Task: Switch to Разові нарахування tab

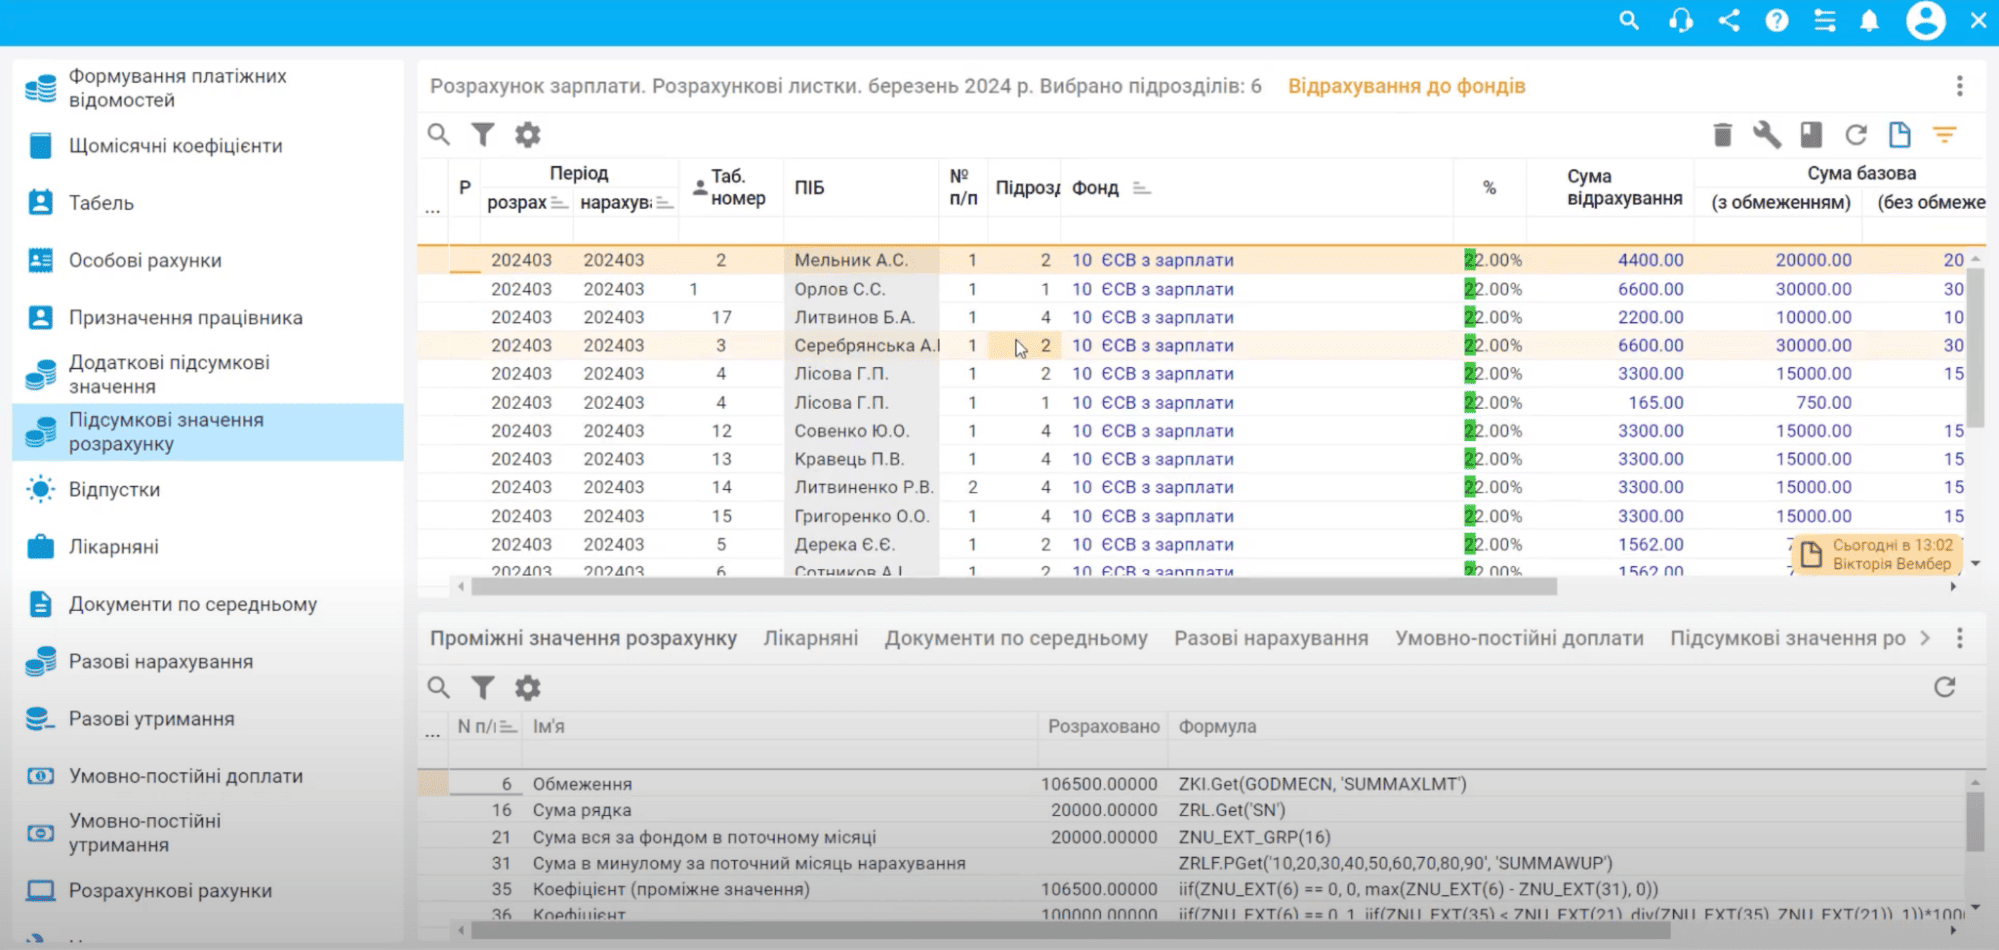Action: point(1271,638)
